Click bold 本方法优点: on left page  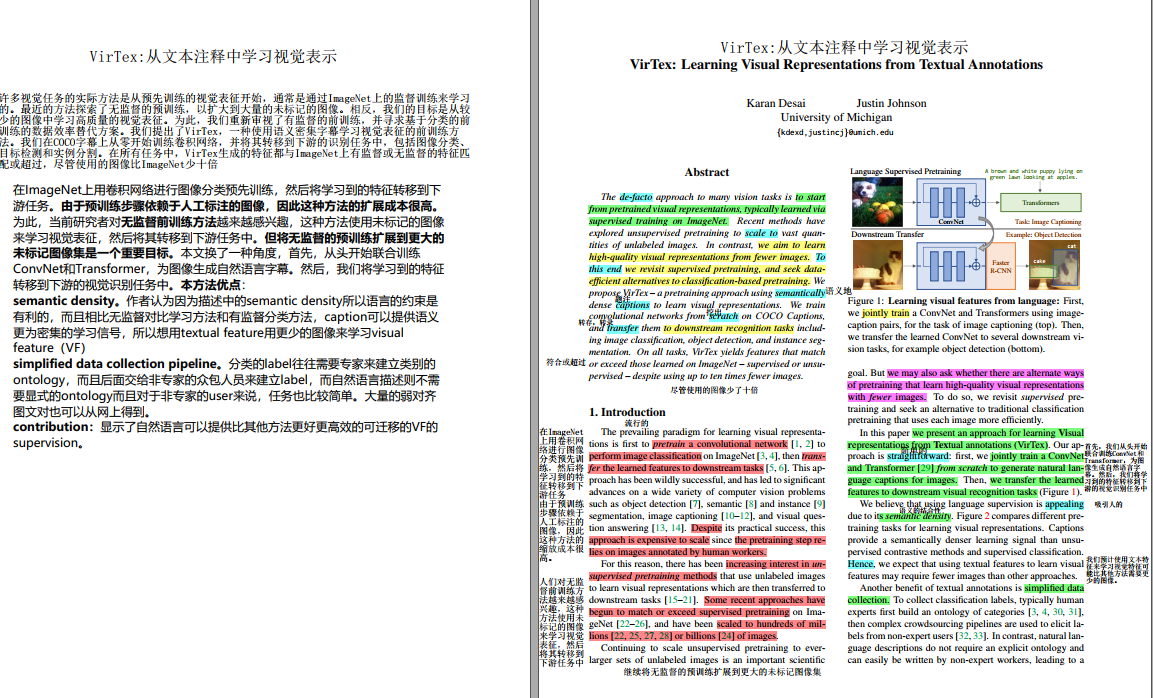[x=213, y=285]
